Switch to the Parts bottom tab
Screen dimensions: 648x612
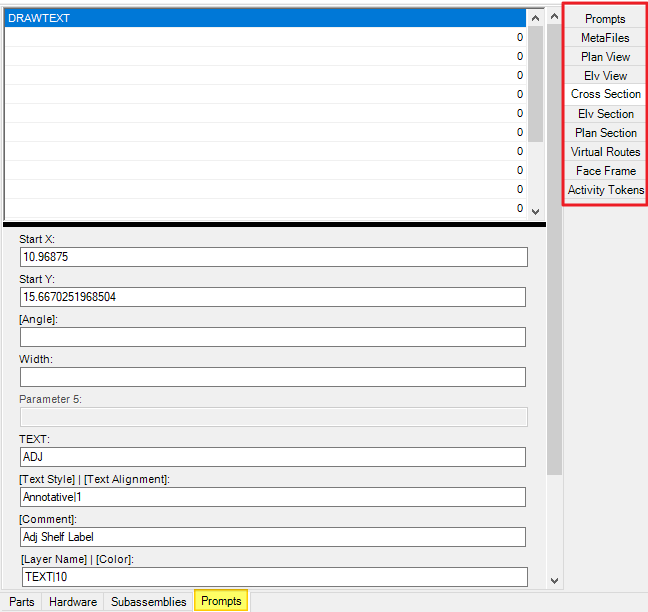21,602
